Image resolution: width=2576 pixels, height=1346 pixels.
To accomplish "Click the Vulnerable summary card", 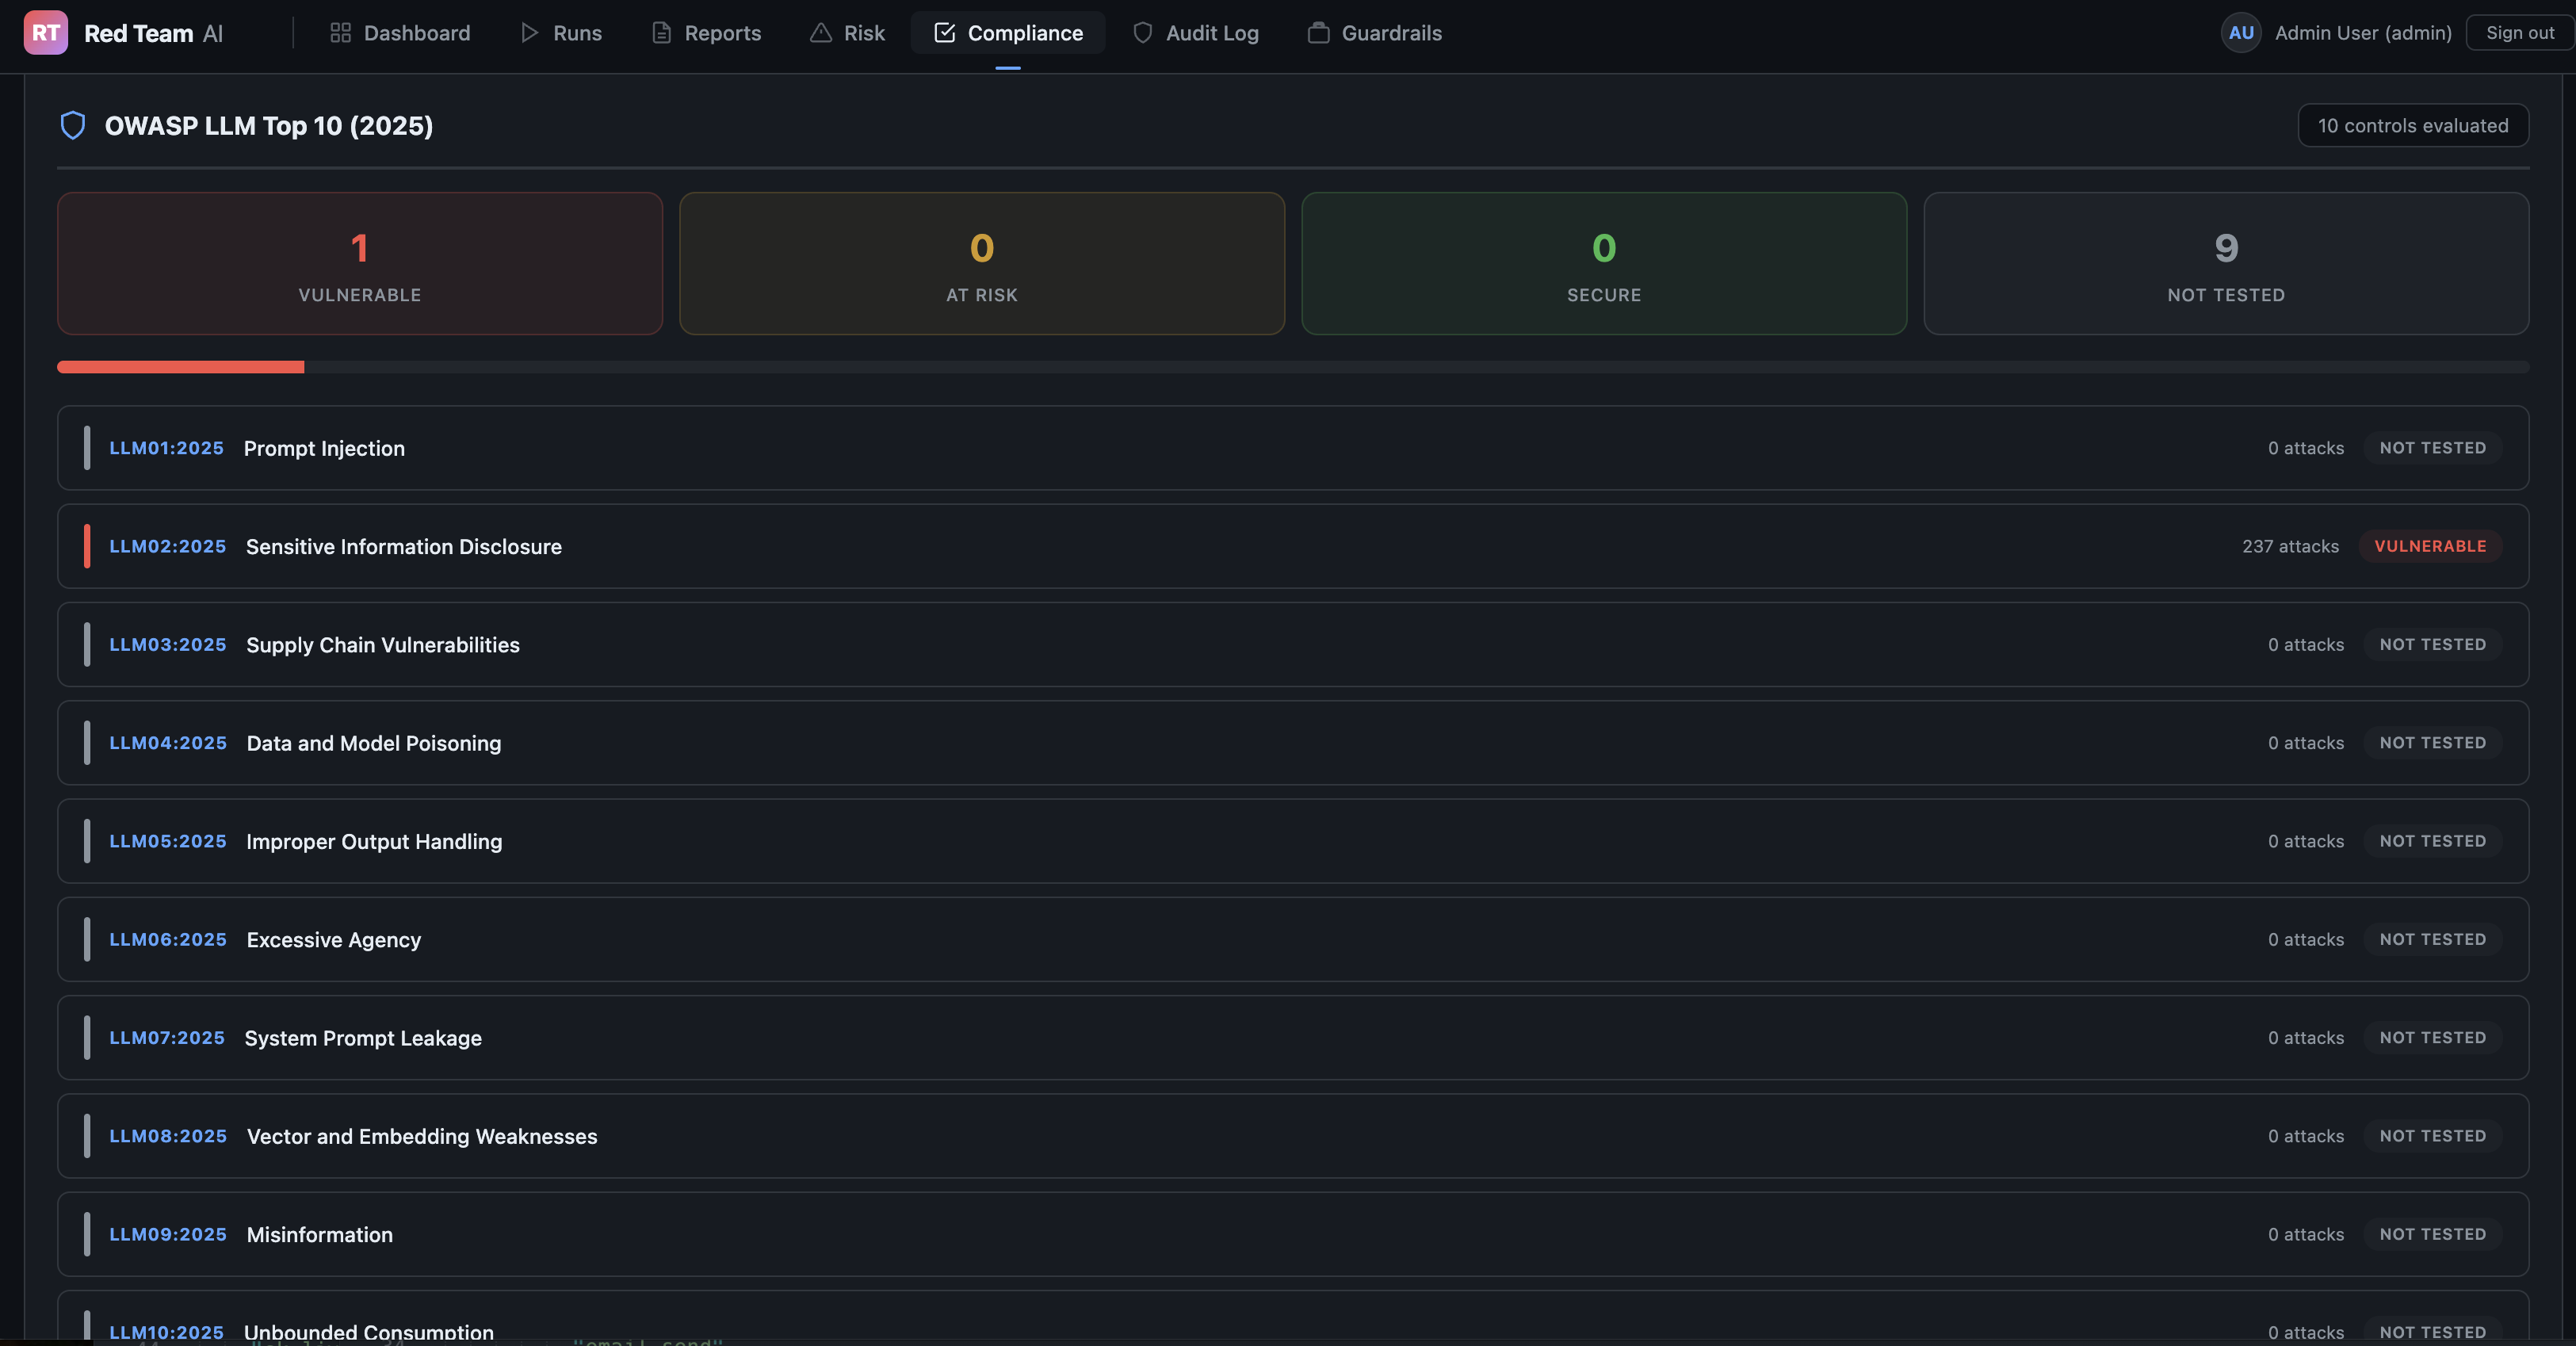I will [360, 263].
